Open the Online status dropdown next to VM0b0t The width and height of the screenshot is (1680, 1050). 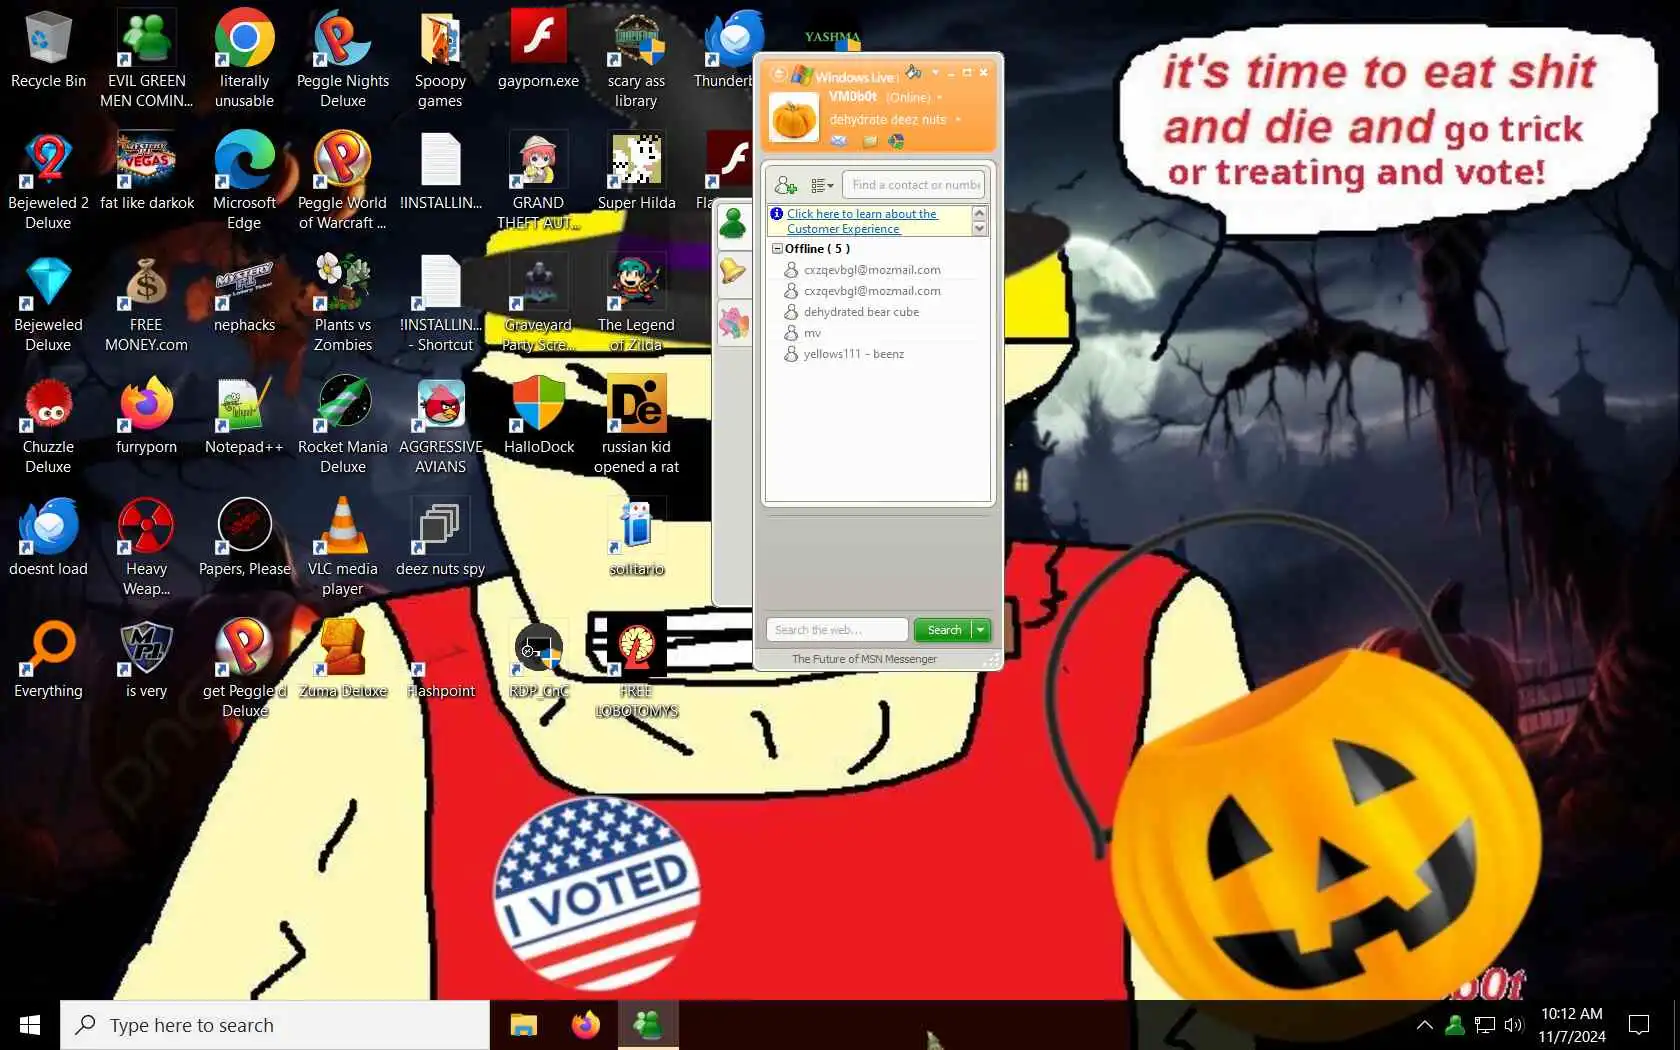939,97
